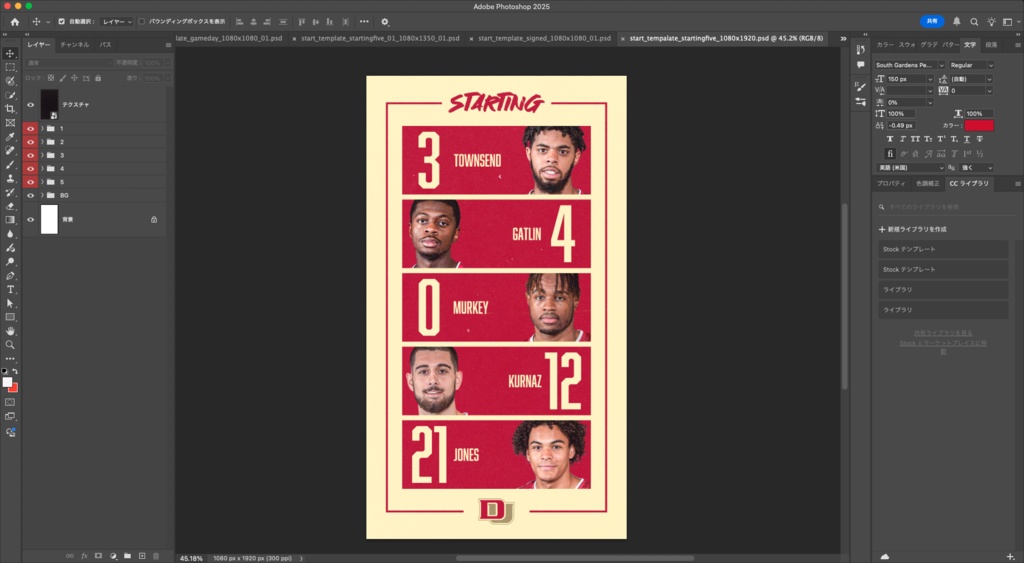Image resolution: width=1024 pixels, height=563 pixels.
Task: Select the Path Selection tool
Action: [10, 303]
